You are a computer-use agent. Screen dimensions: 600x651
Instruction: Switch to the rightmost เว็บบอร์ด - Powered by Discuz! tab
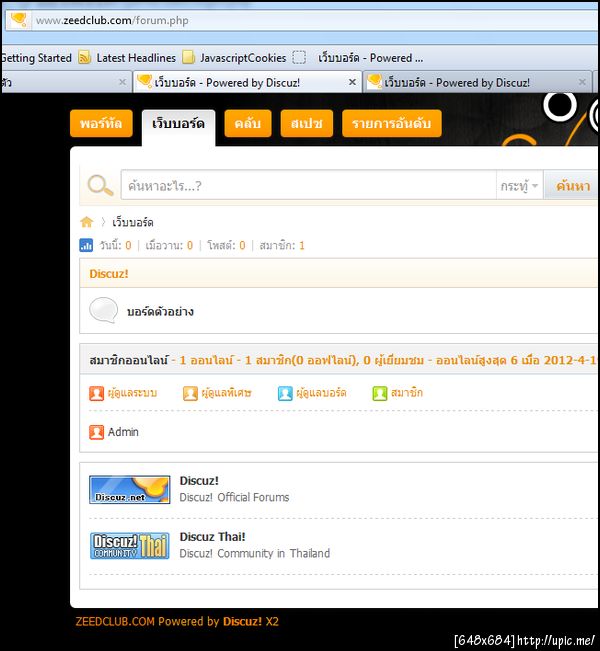coord(478,82)
